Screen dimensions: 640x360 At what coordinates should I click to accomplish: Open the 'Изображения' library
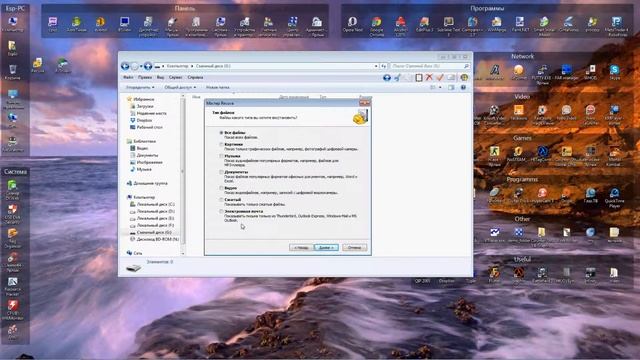[146, 162]
